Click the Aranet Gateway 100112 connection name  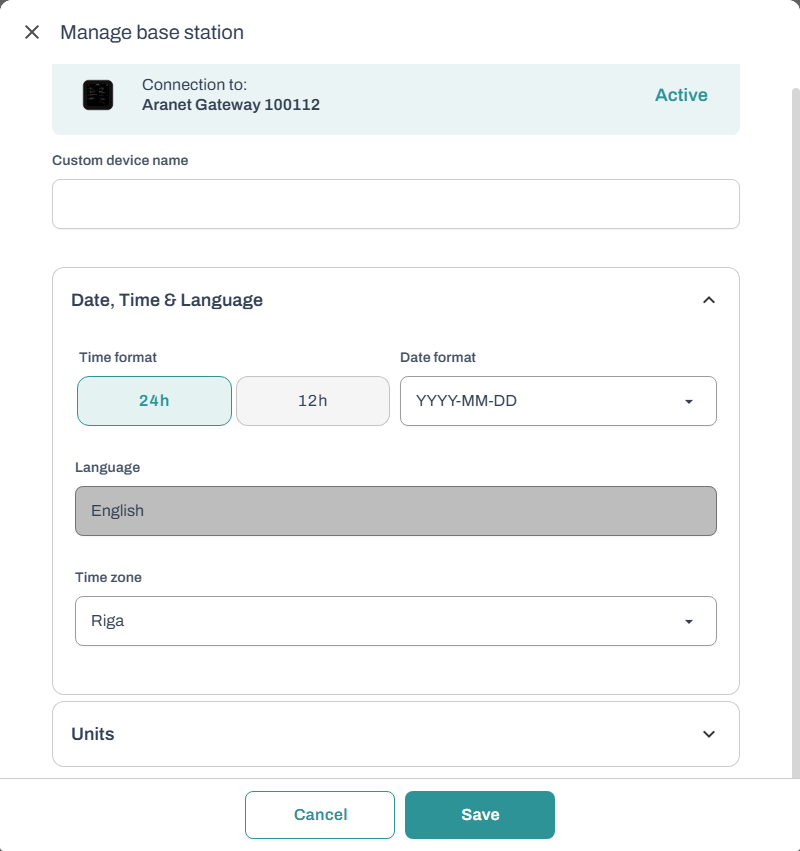coord(231,104)
